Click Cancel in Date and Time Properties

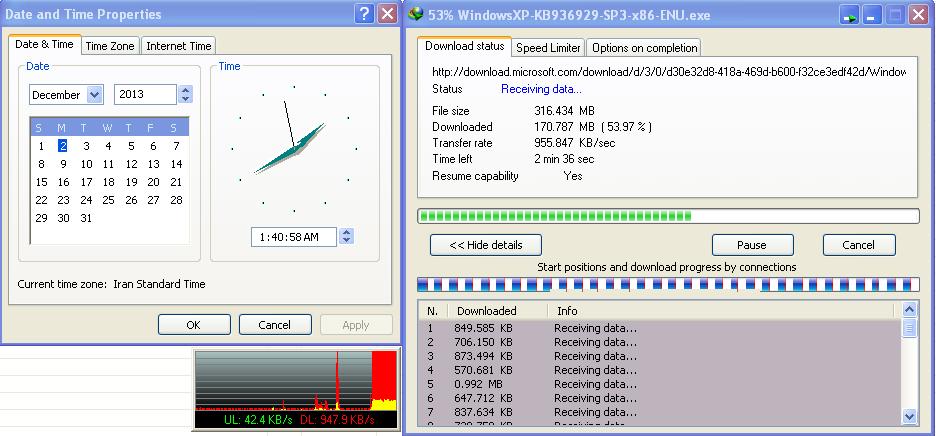(275, 325)
